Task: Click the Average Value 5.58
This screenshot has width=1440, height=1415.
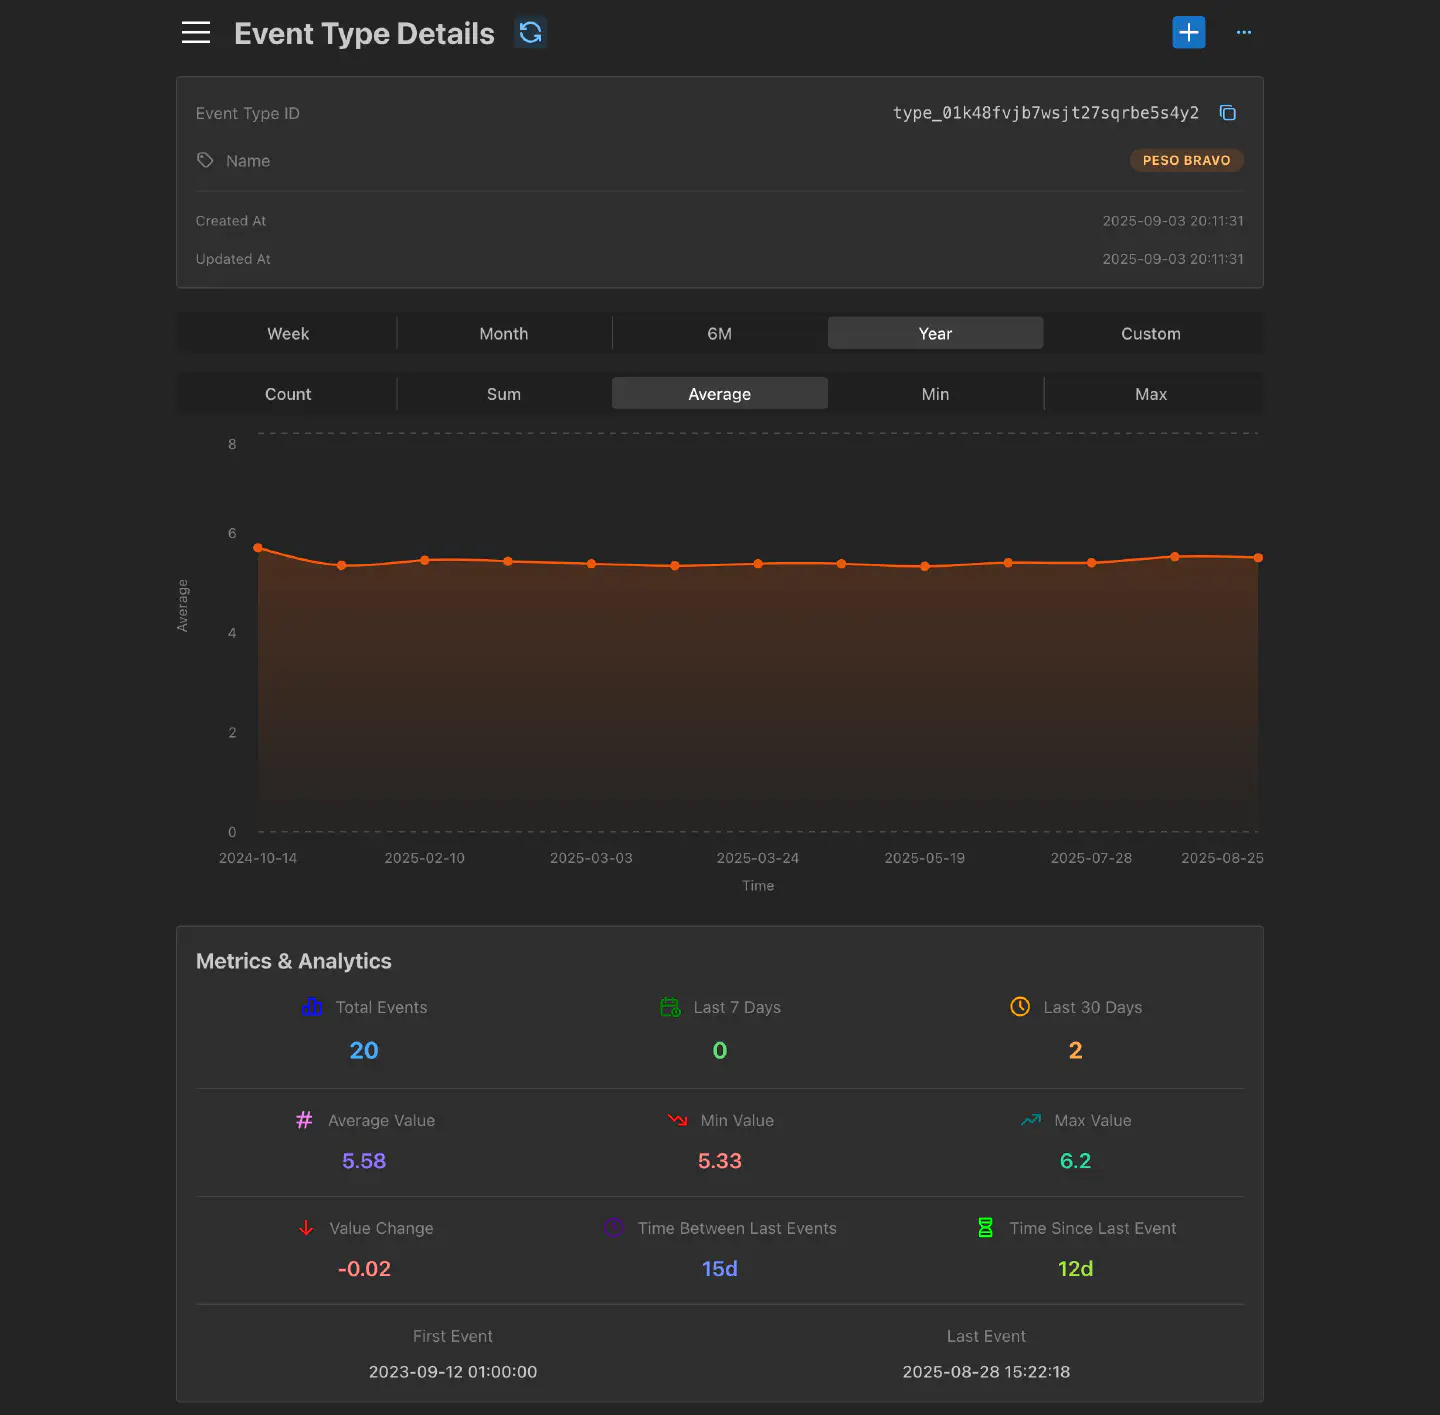Action: [x=364, y=1161]
